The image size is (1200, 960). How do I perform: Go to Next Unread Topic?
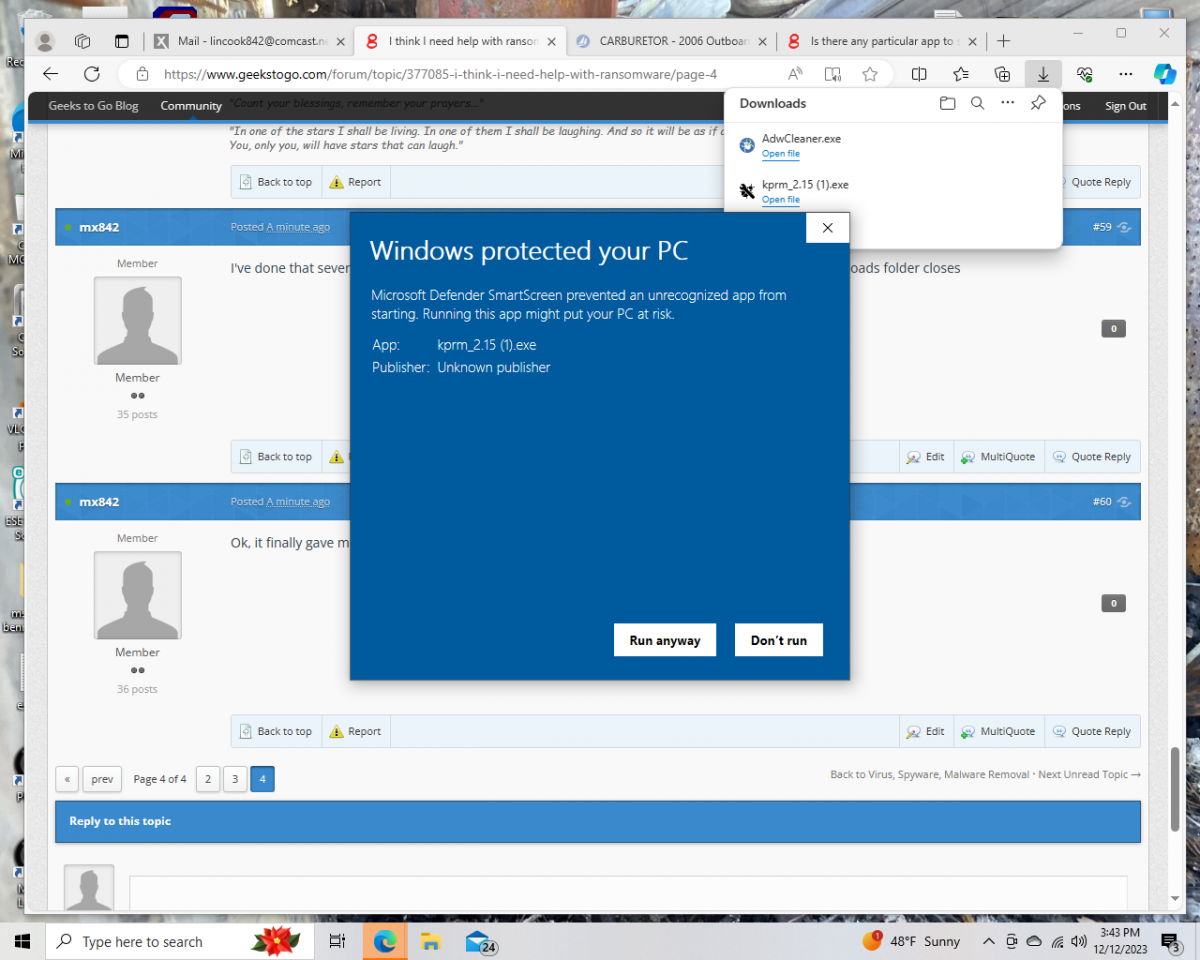(x=1089, y=775)
